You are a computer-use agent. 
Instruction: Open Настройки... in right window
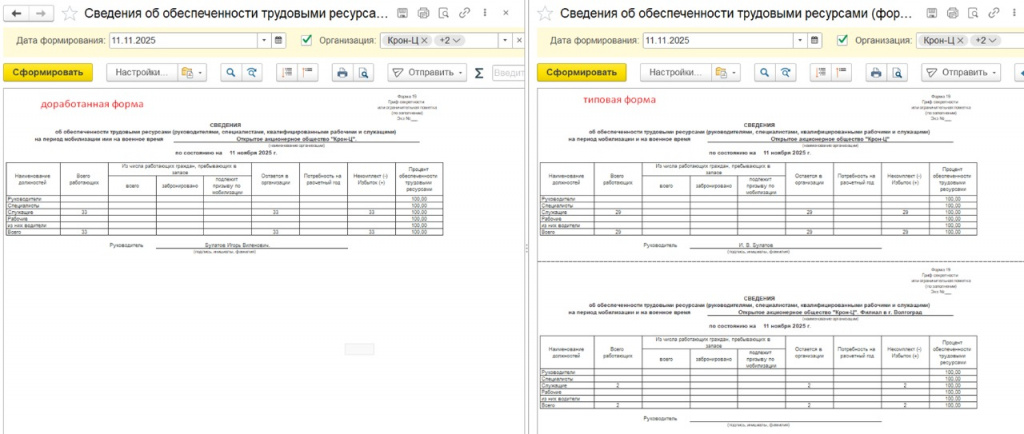point(676,72)
